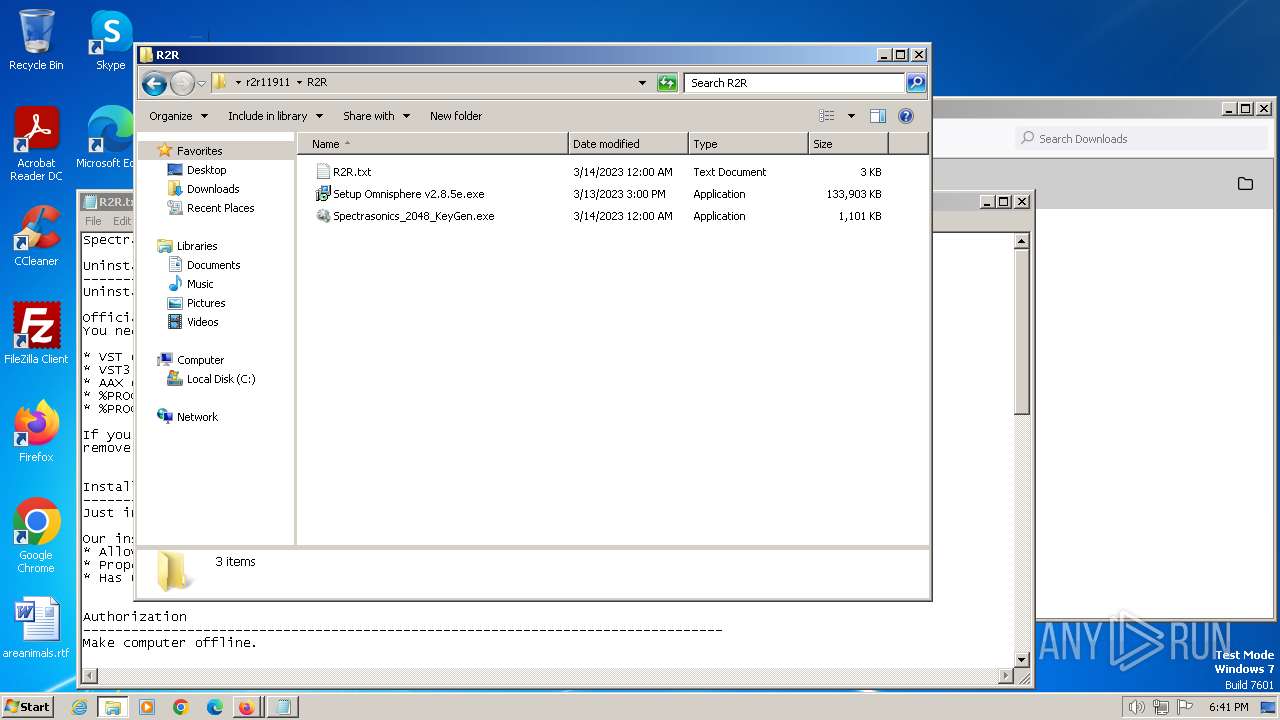Open Internet Explorer from the taskbar
This screenshot has width=1280, height=720.
(x=80, y=707)
